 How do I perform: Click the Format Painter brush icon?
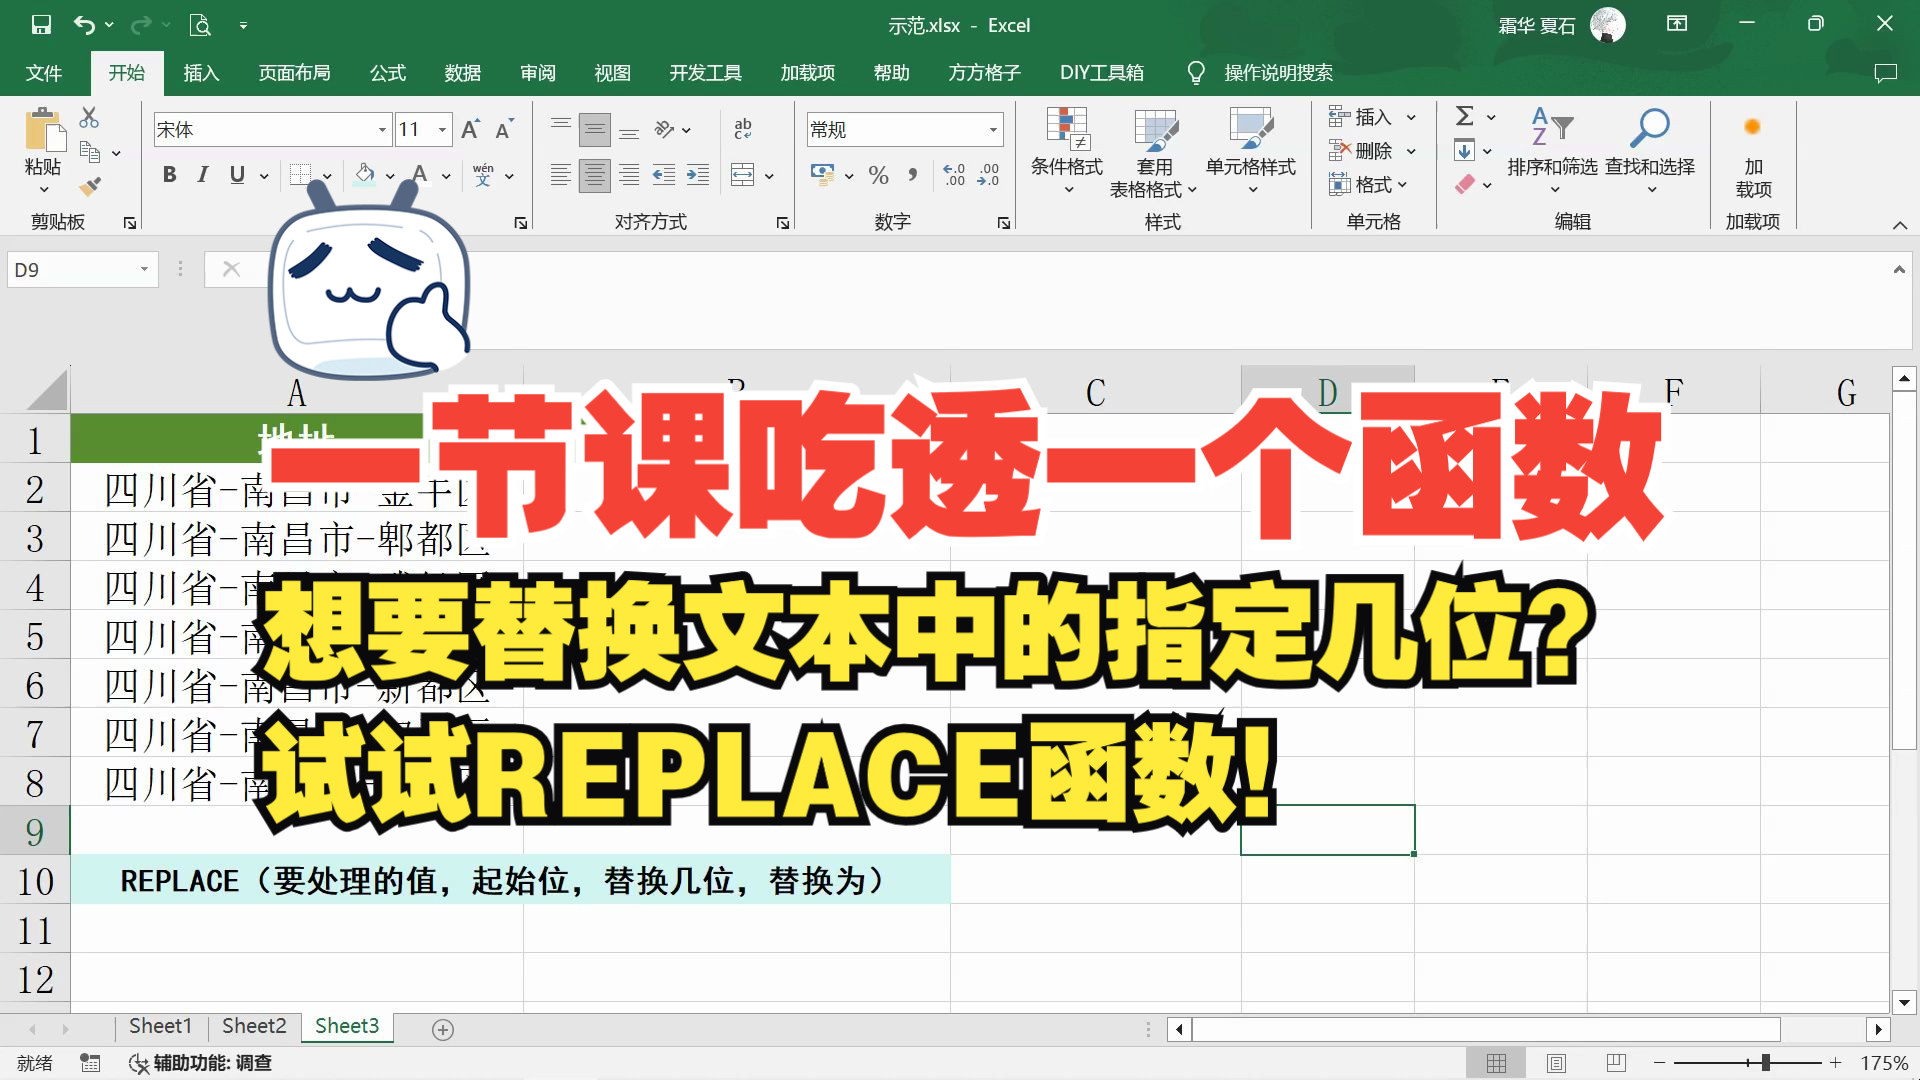pyautogui.click(x=90, y=186)
